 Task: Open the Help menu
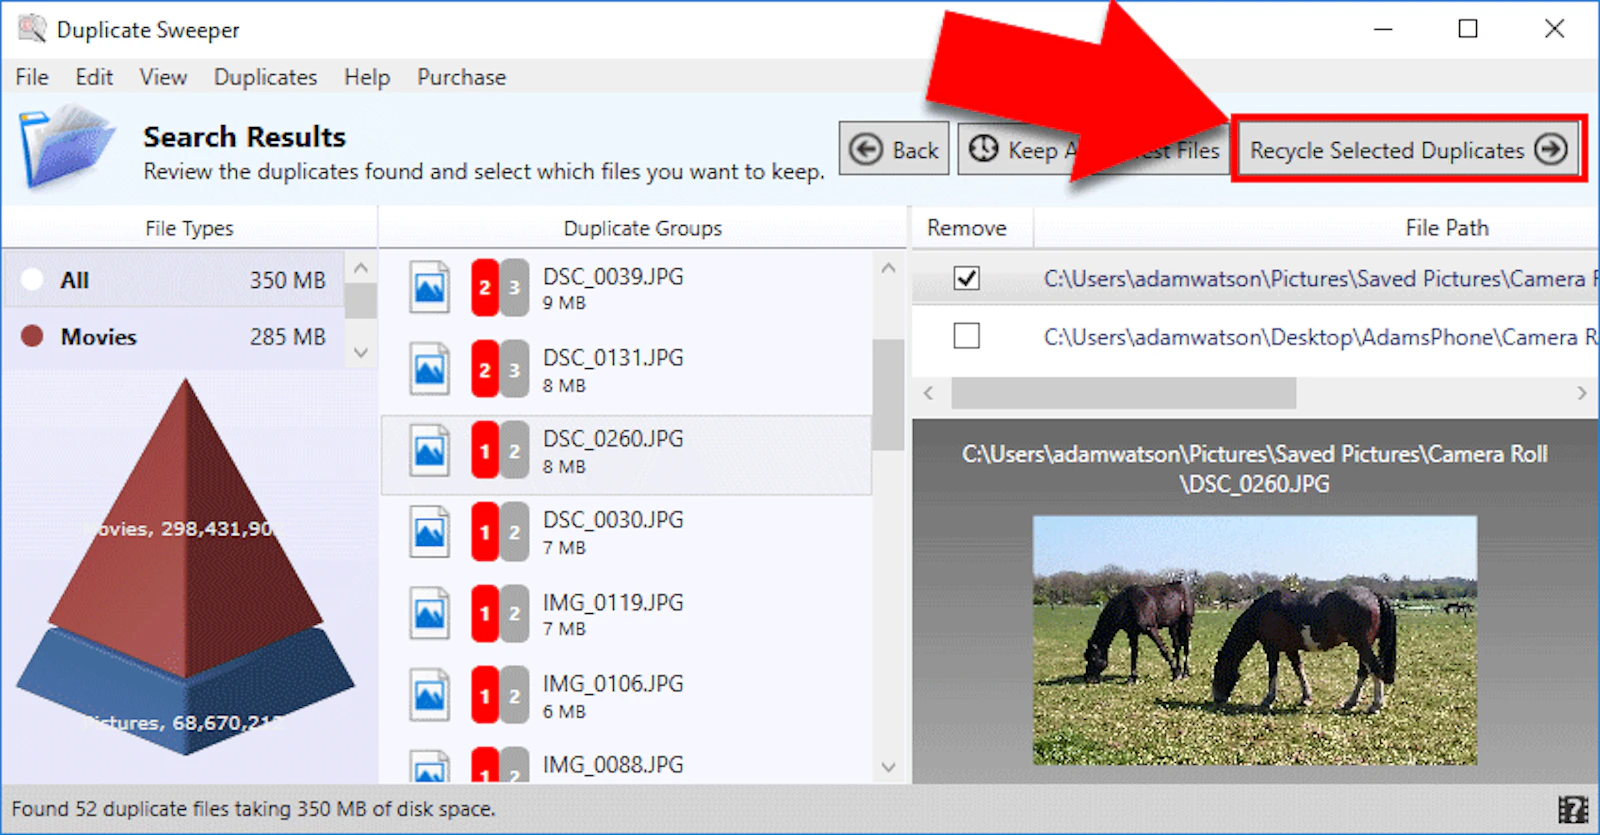coord(367,77)
